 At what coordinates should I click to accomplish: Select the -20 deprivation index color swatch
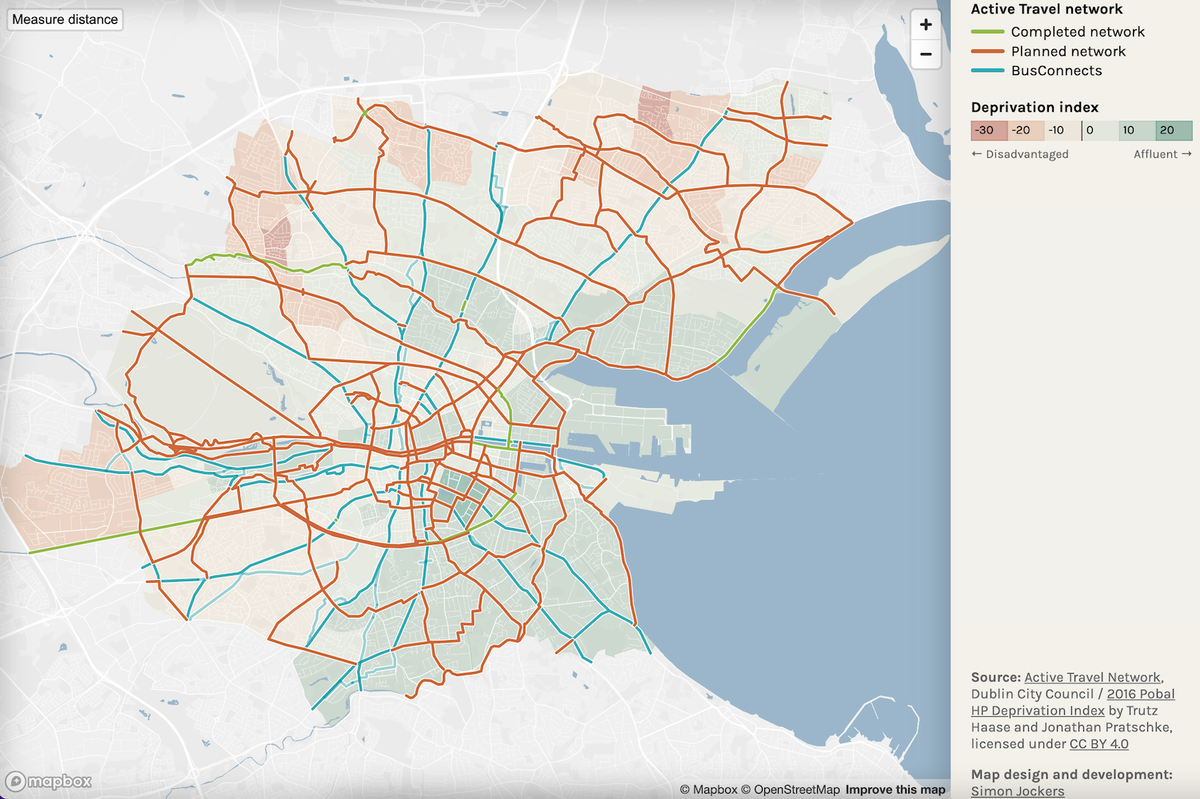1026,130
